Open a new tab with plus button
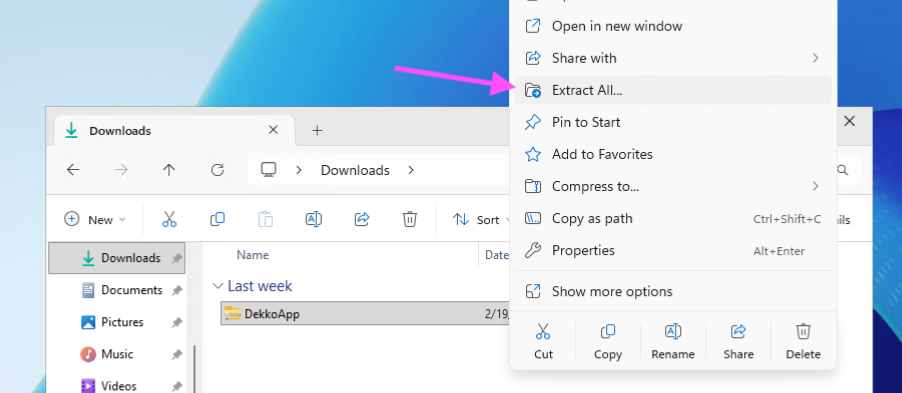902x393 pixels. pos(317,131)
